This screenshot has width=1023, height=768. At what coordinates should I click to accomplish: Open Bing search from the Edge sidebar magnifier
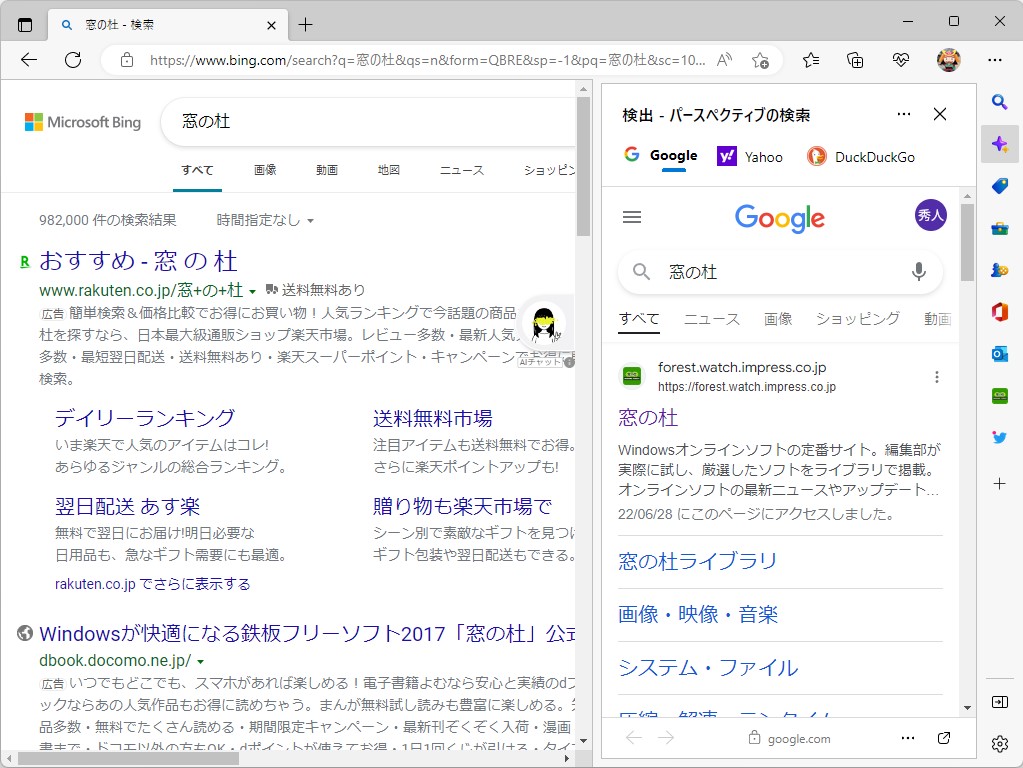tap(1000, 101)
